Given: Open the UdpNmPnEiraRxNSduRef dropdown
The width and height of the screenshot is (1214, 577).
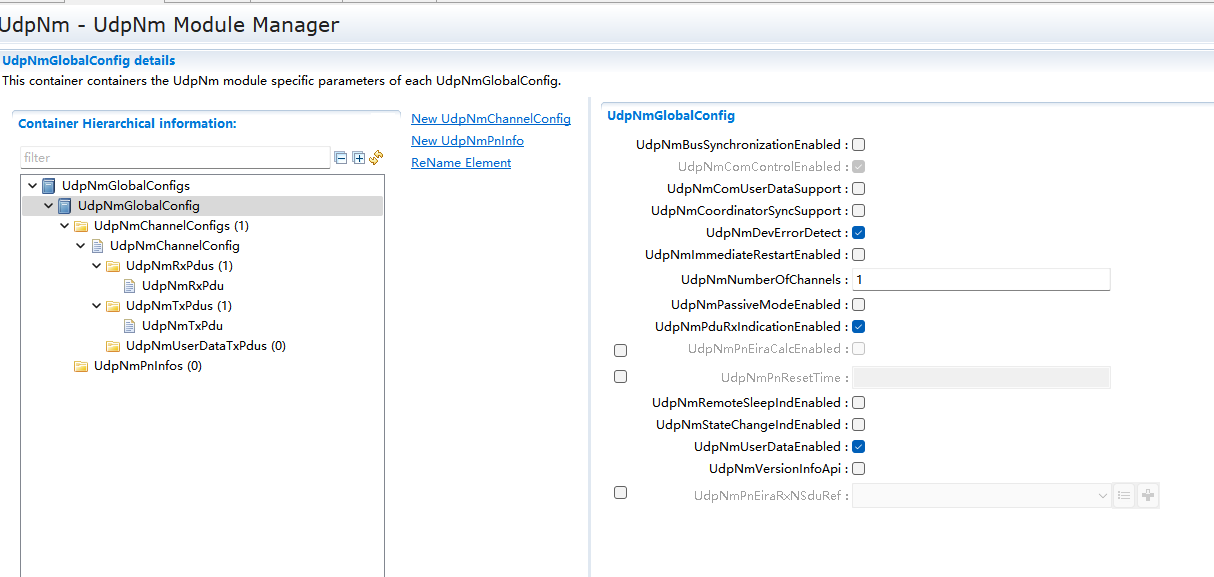Looking at the screenshot, I should click(x=1102, y=495).
